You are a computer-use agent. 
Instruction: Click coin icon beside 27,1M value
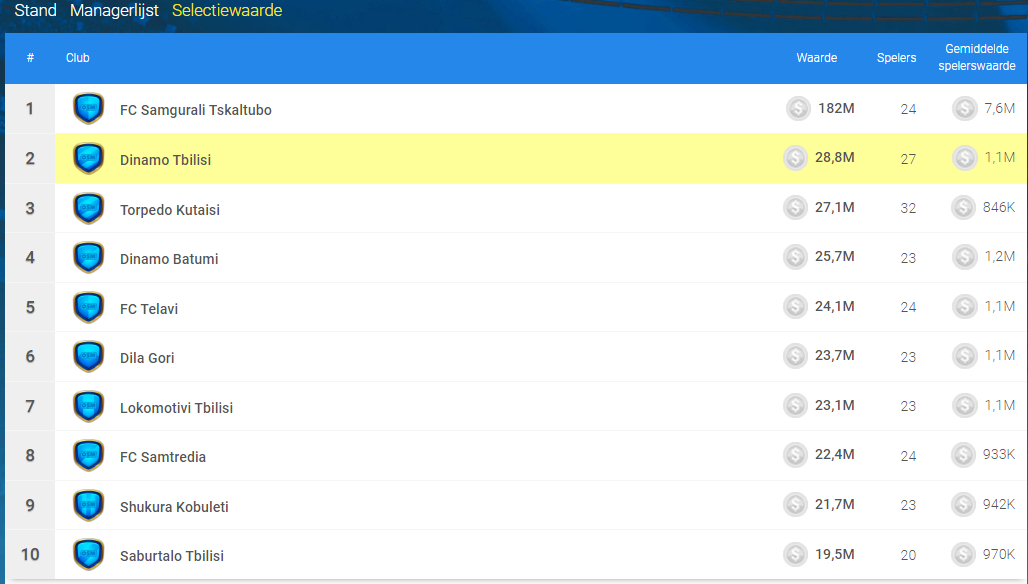795,207
